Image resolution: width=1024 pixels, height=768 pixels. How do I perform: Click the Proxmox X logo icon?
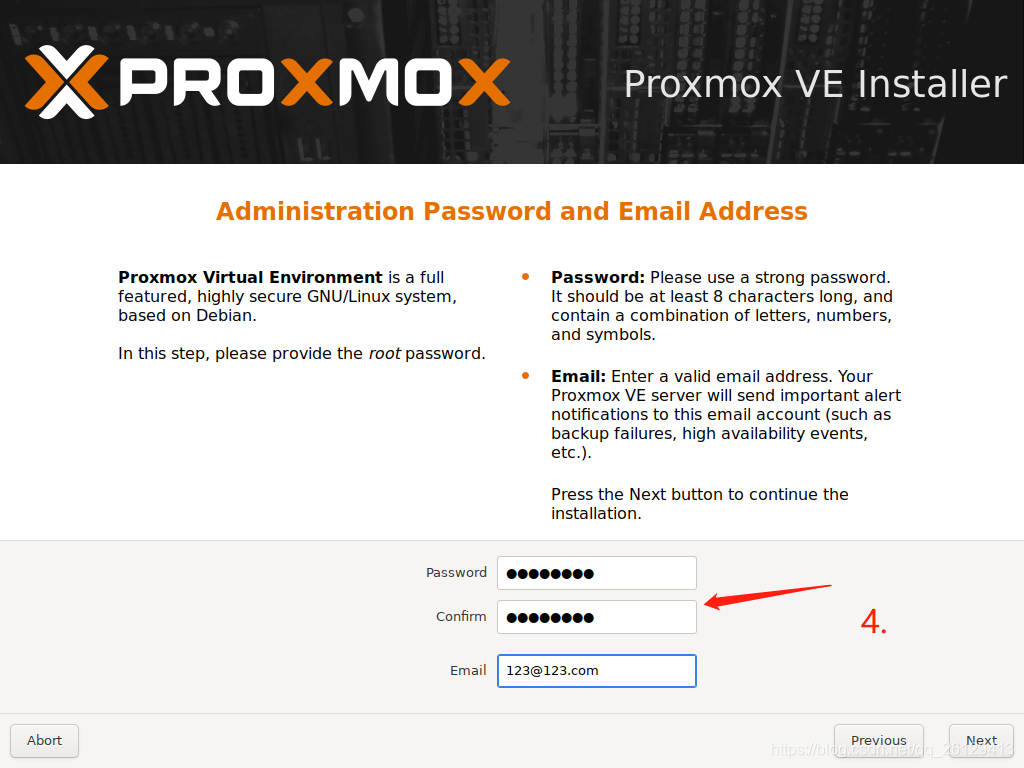pyautogui.click(x=67, y=82)
